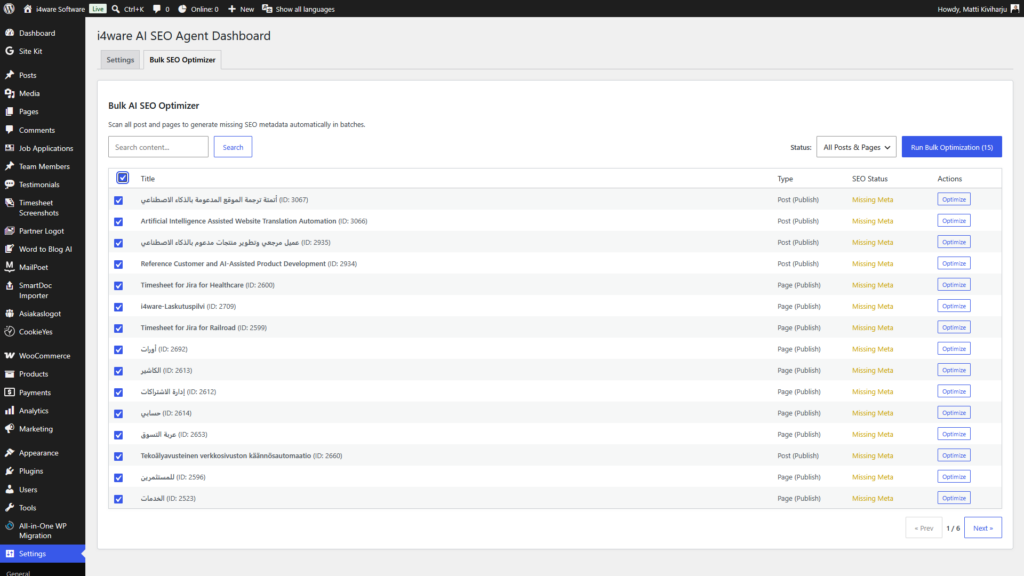Uncheck the row with ID: 2523
The width and height of the screenshot is (1024, 576).
tap(118, 499)
